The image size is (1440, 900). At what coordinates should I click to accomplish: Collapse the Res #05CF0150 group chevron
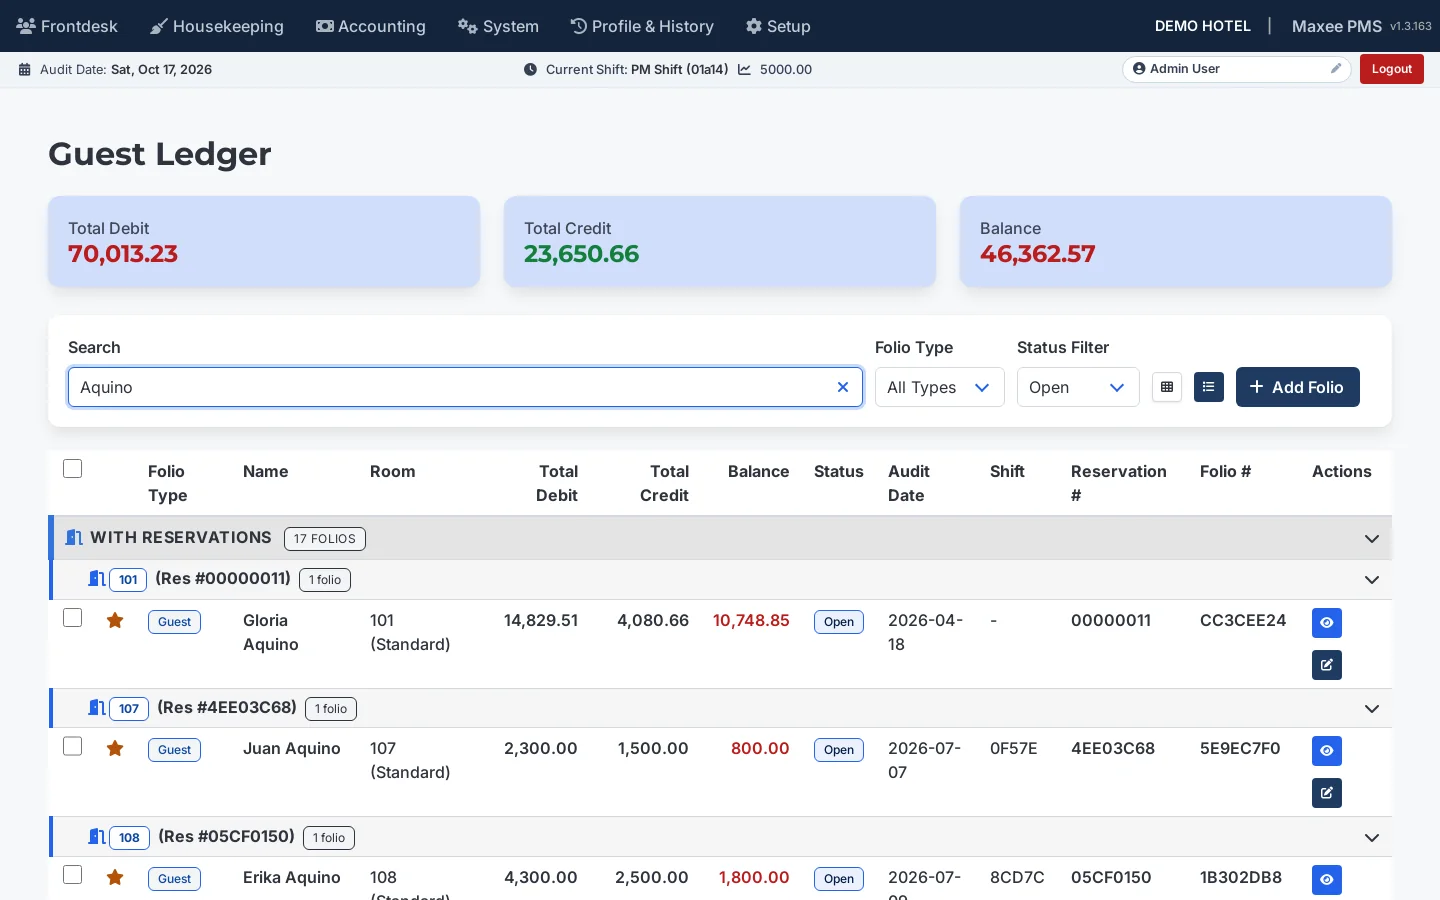[x=1372, y=838]
